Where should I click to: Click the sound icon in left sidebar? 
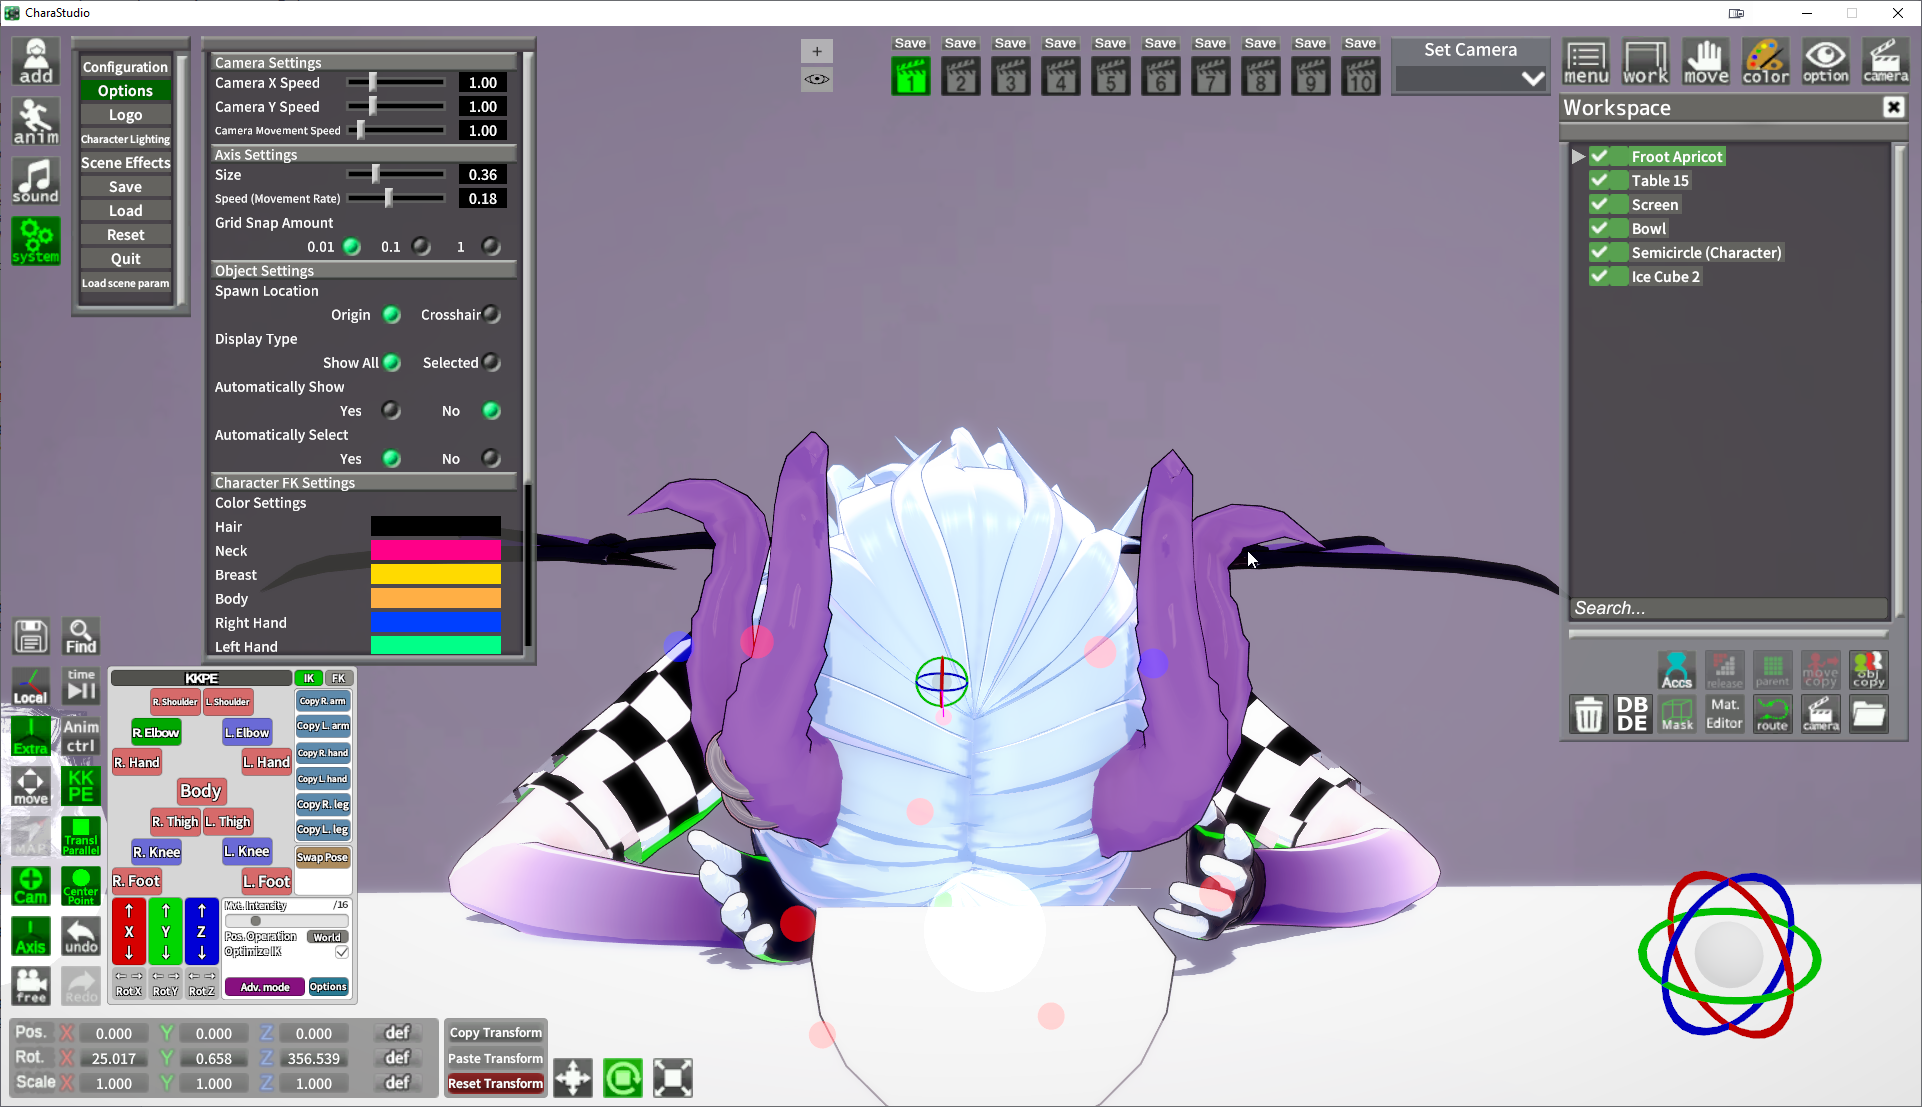point(36,181)
